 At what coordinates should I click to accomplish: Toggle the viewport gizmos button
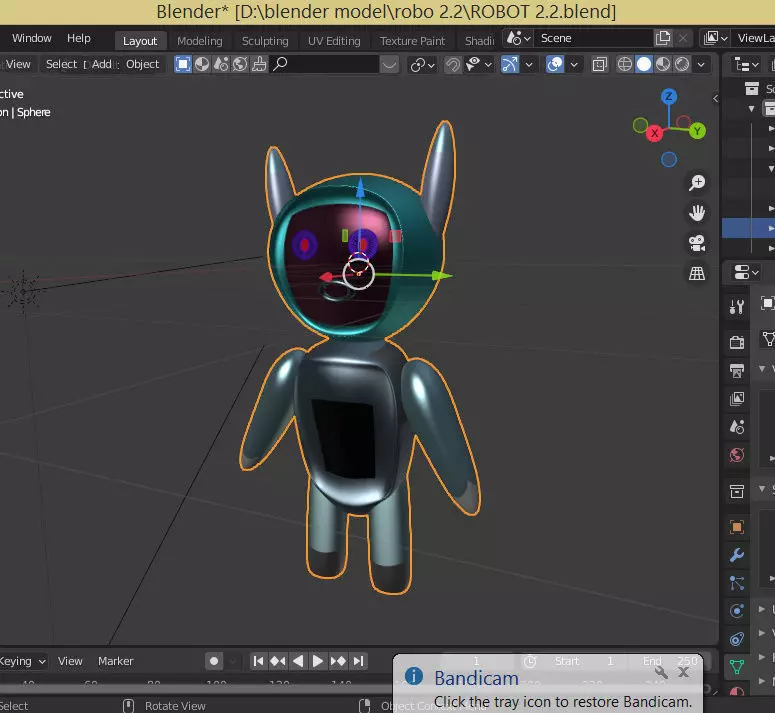coord(510,64)
